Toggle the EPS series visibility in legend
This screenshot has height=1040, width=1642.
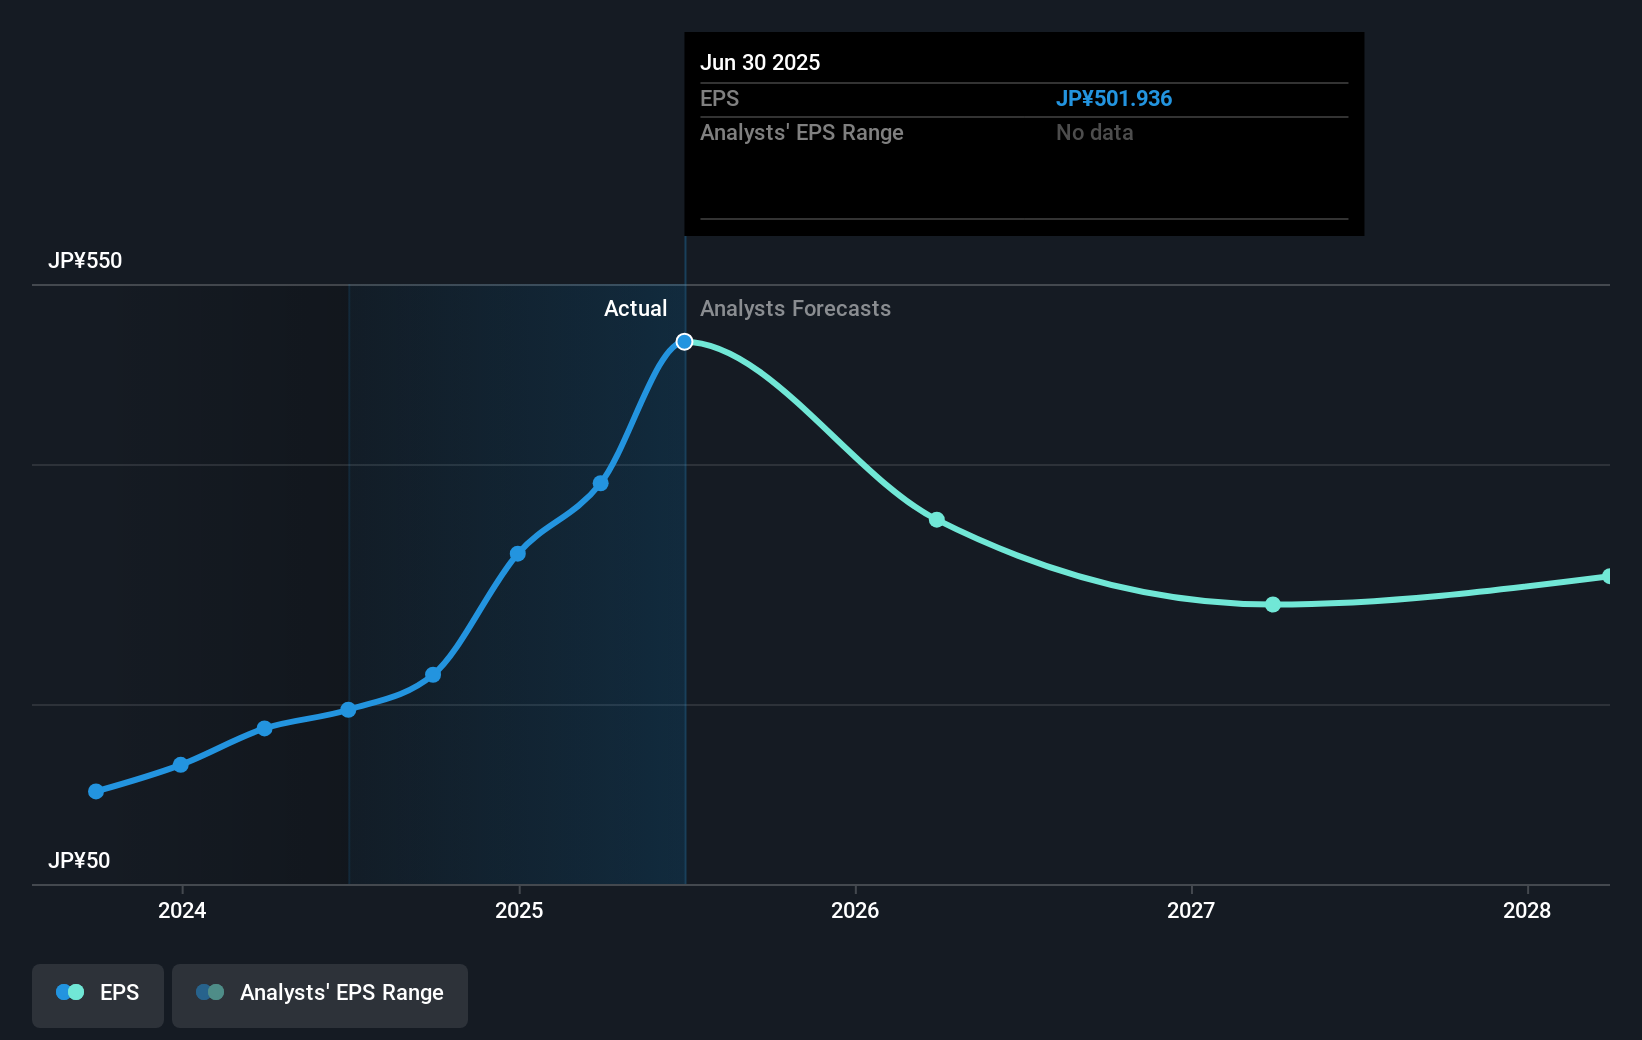click(97, 994)
